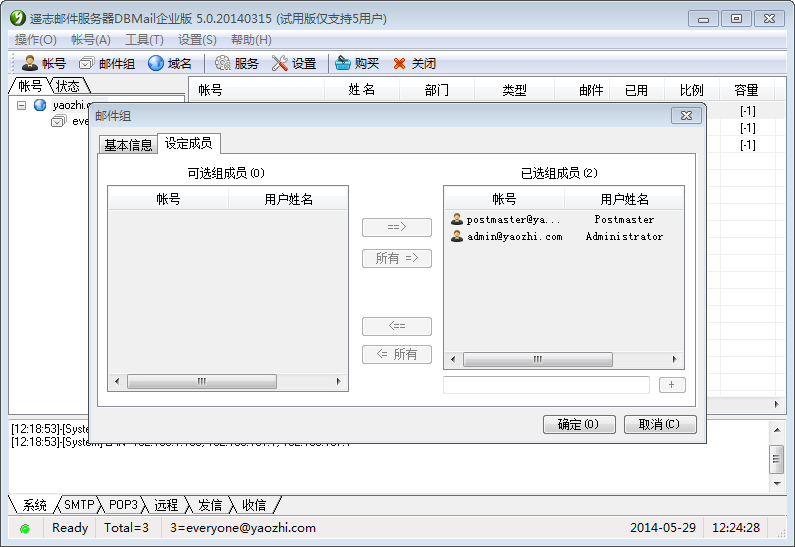
Task: Click the 3=everyone@yaozhi.com status bar text
Action: coord(243,528)
